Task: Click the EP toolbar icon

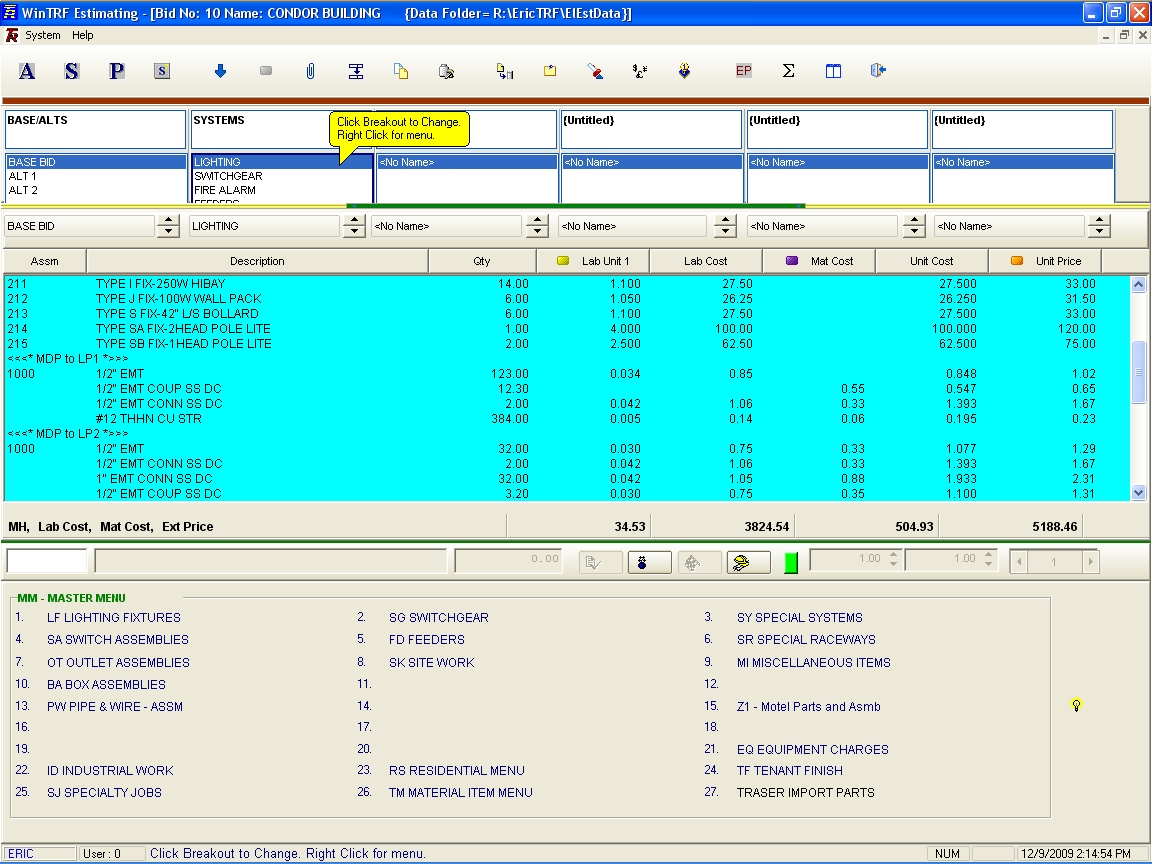Action: (x=743, y=71)
